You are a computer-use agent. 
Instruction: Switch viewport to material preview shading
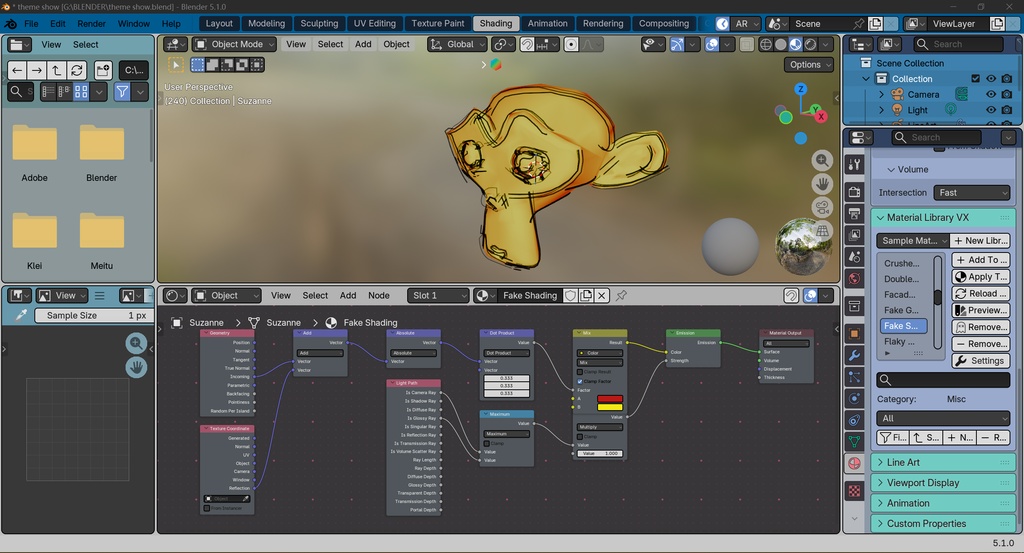795,44
